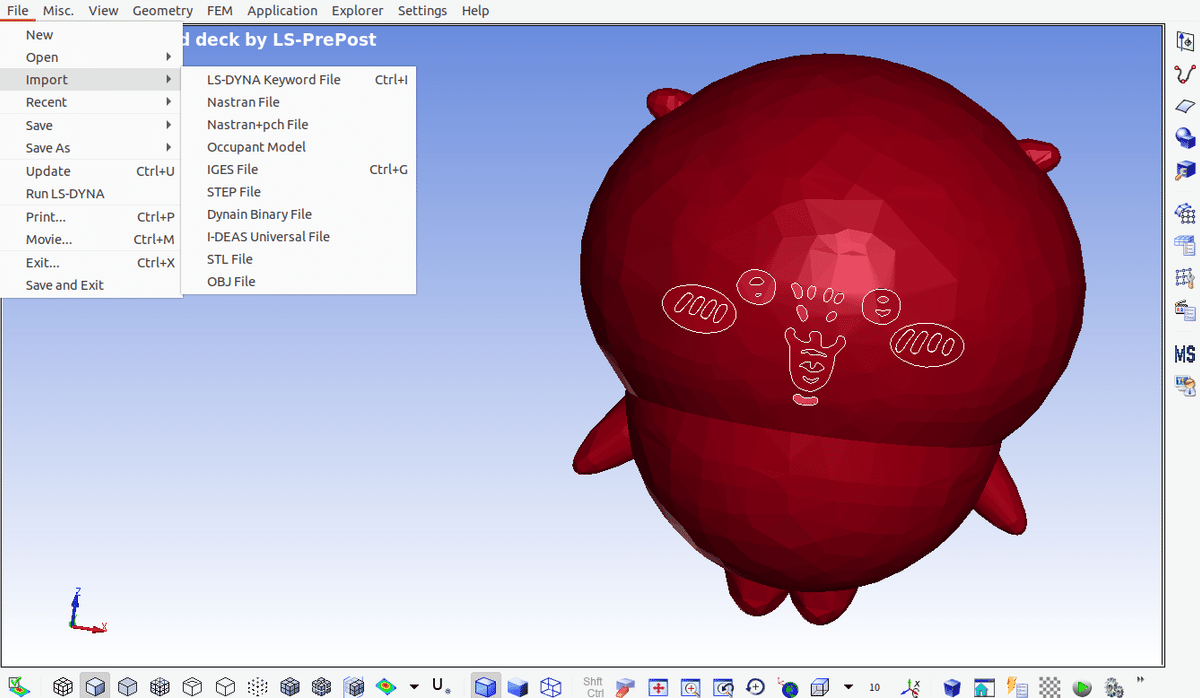Choose Run LS-DYNA from File menu
This screenshot has height=698, width=1200.
point(91,194)
